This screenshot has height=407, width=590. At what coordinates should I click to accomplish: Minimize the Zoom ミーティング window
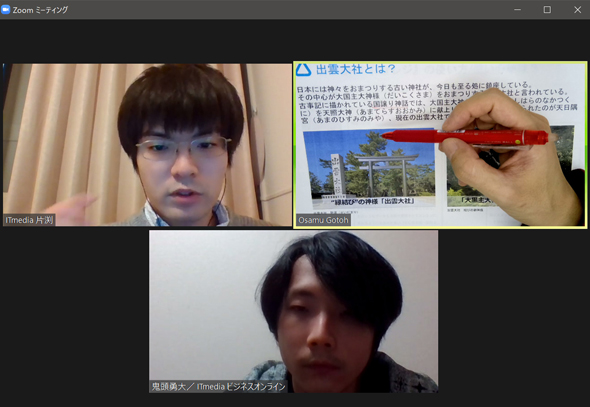(x=518, y=10)
